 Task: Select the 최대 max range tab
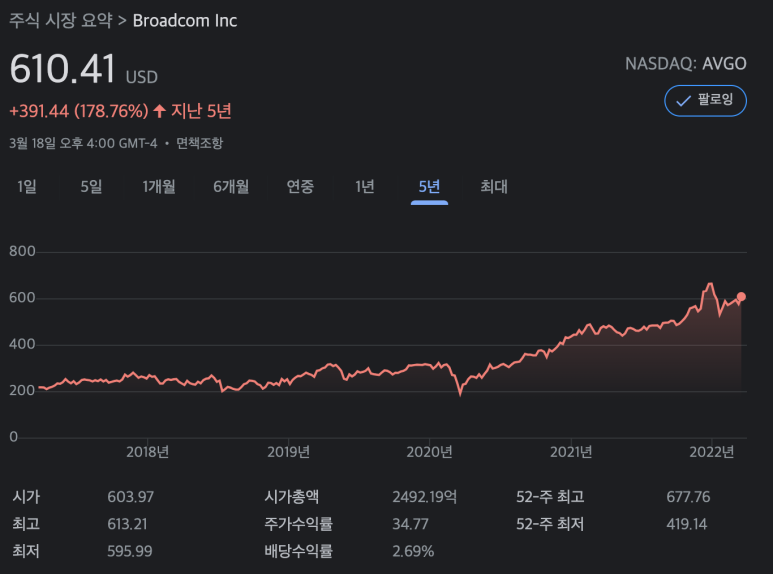(x=494, y=186)
